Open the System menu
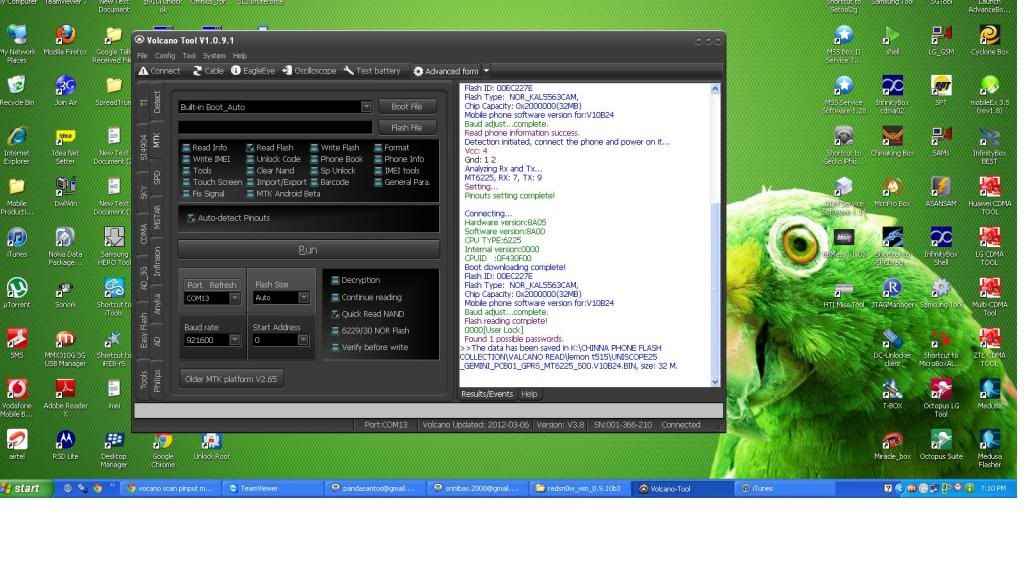Image resolution: width=1024 pixels, height=576 pixels. (x=214, y=56)
